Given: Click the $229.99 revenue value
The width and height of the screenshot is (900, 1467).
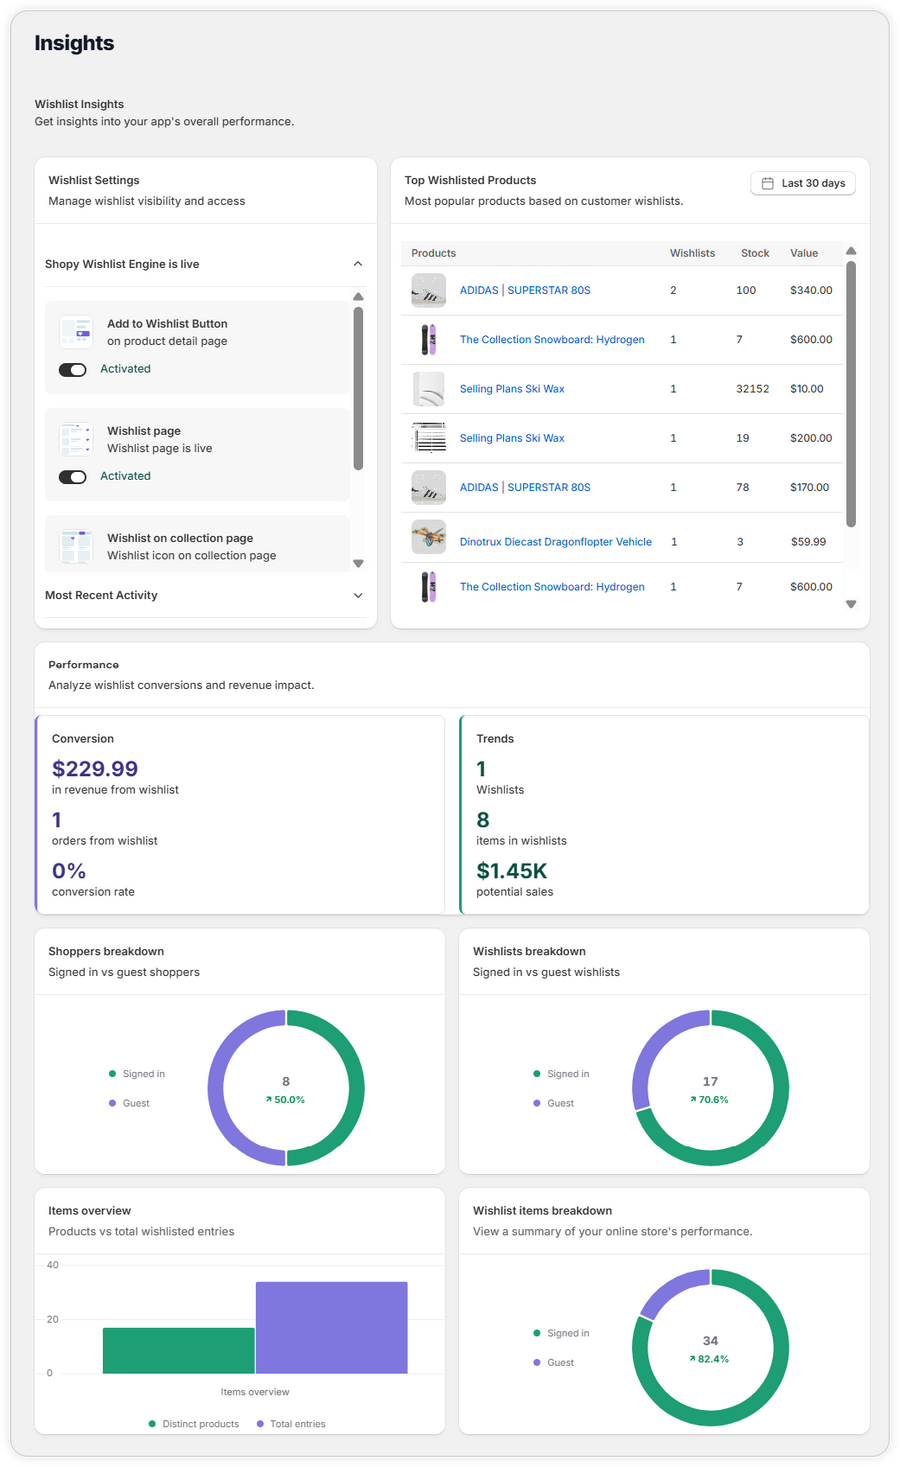Looking at the screenshot, I should point(95,768).
